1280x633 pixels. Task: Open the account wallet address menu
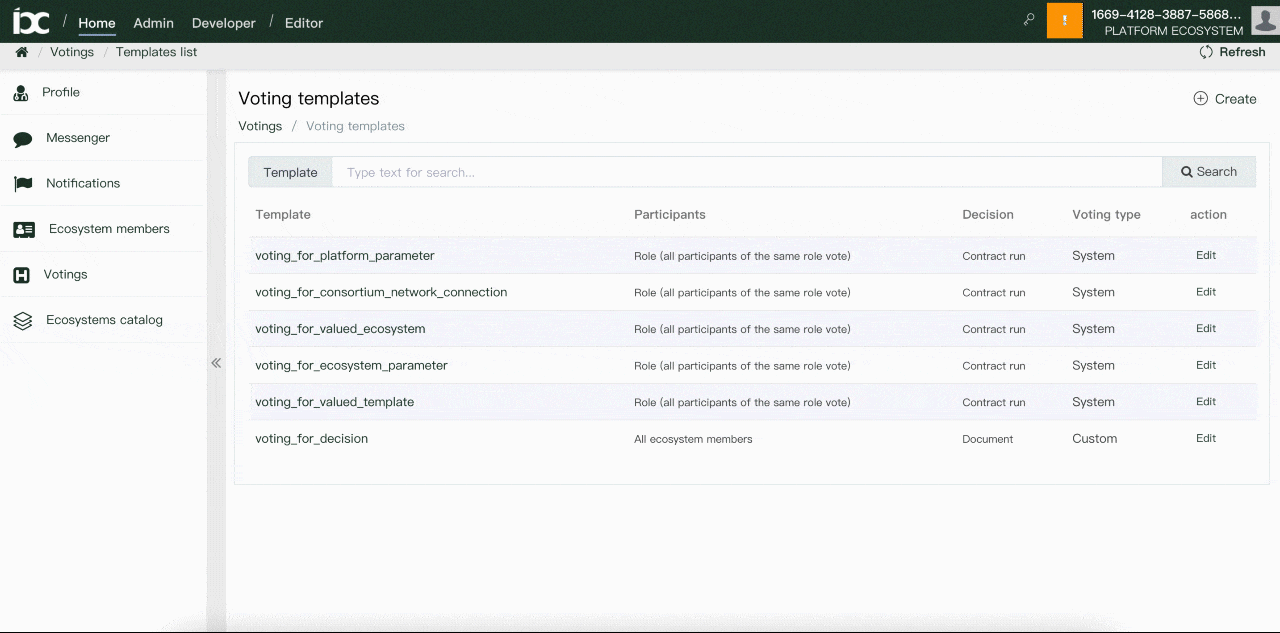pos(1166,15)
